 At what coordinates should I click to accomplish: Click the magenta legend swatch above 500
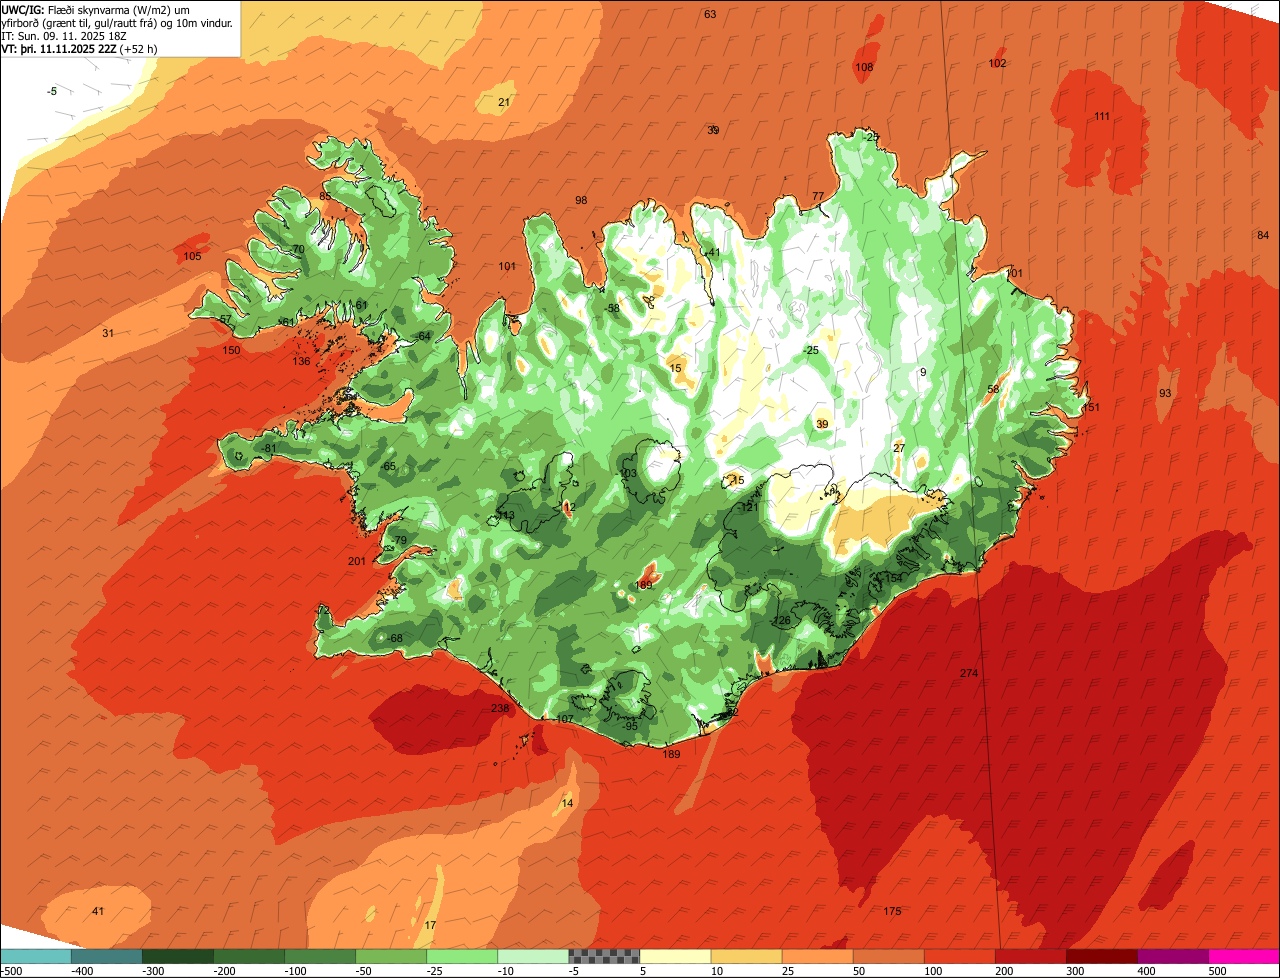click(1244, 955)
